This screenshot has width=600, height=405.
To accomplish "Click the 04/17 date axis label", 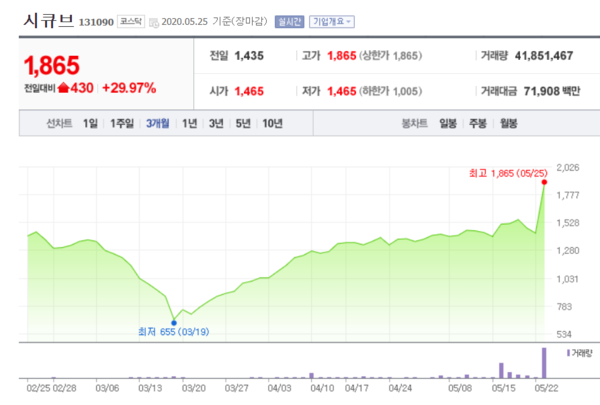I will [357, 388].
